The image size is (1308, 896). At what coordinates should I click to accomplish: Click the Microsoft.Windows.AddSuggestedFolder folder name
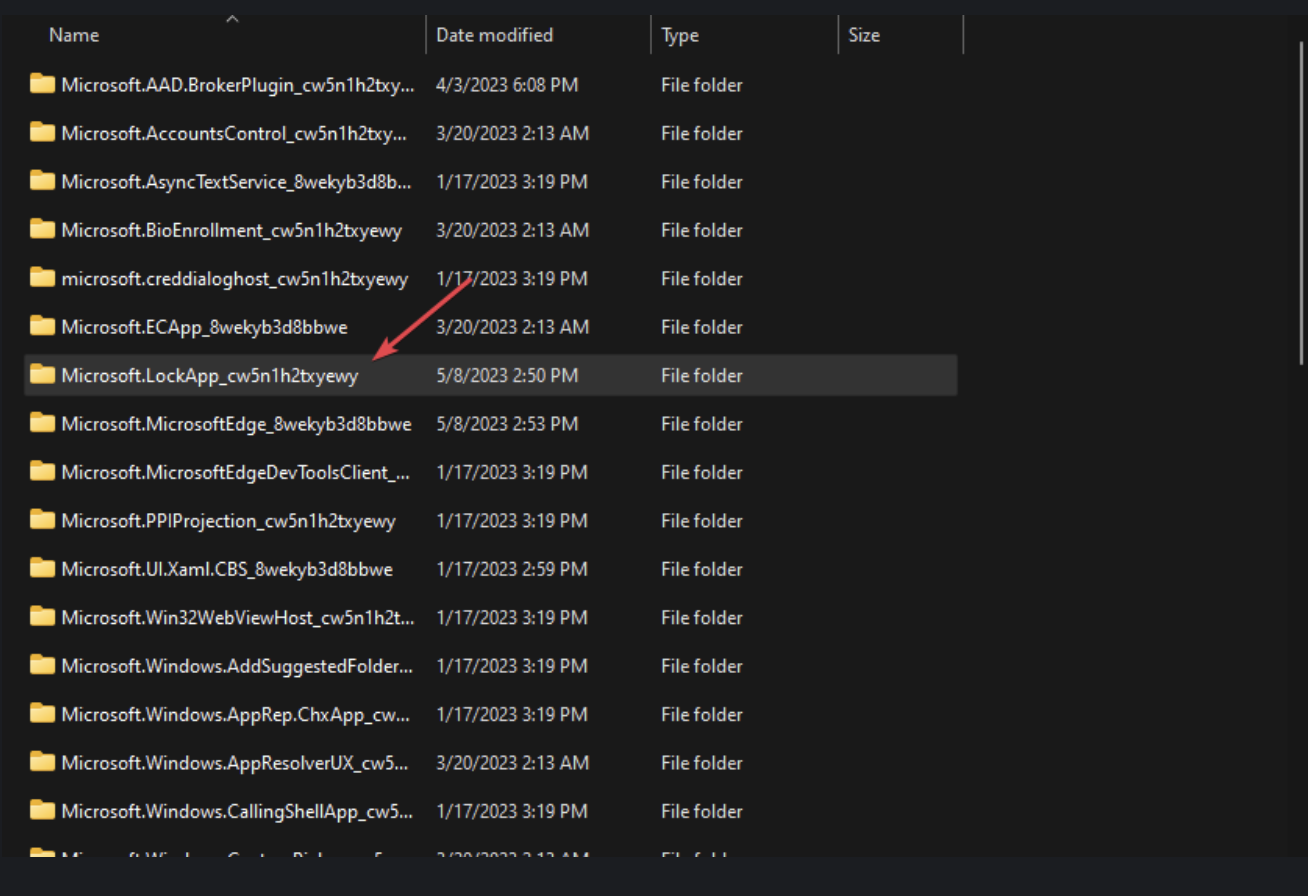(x=237, y=666)
